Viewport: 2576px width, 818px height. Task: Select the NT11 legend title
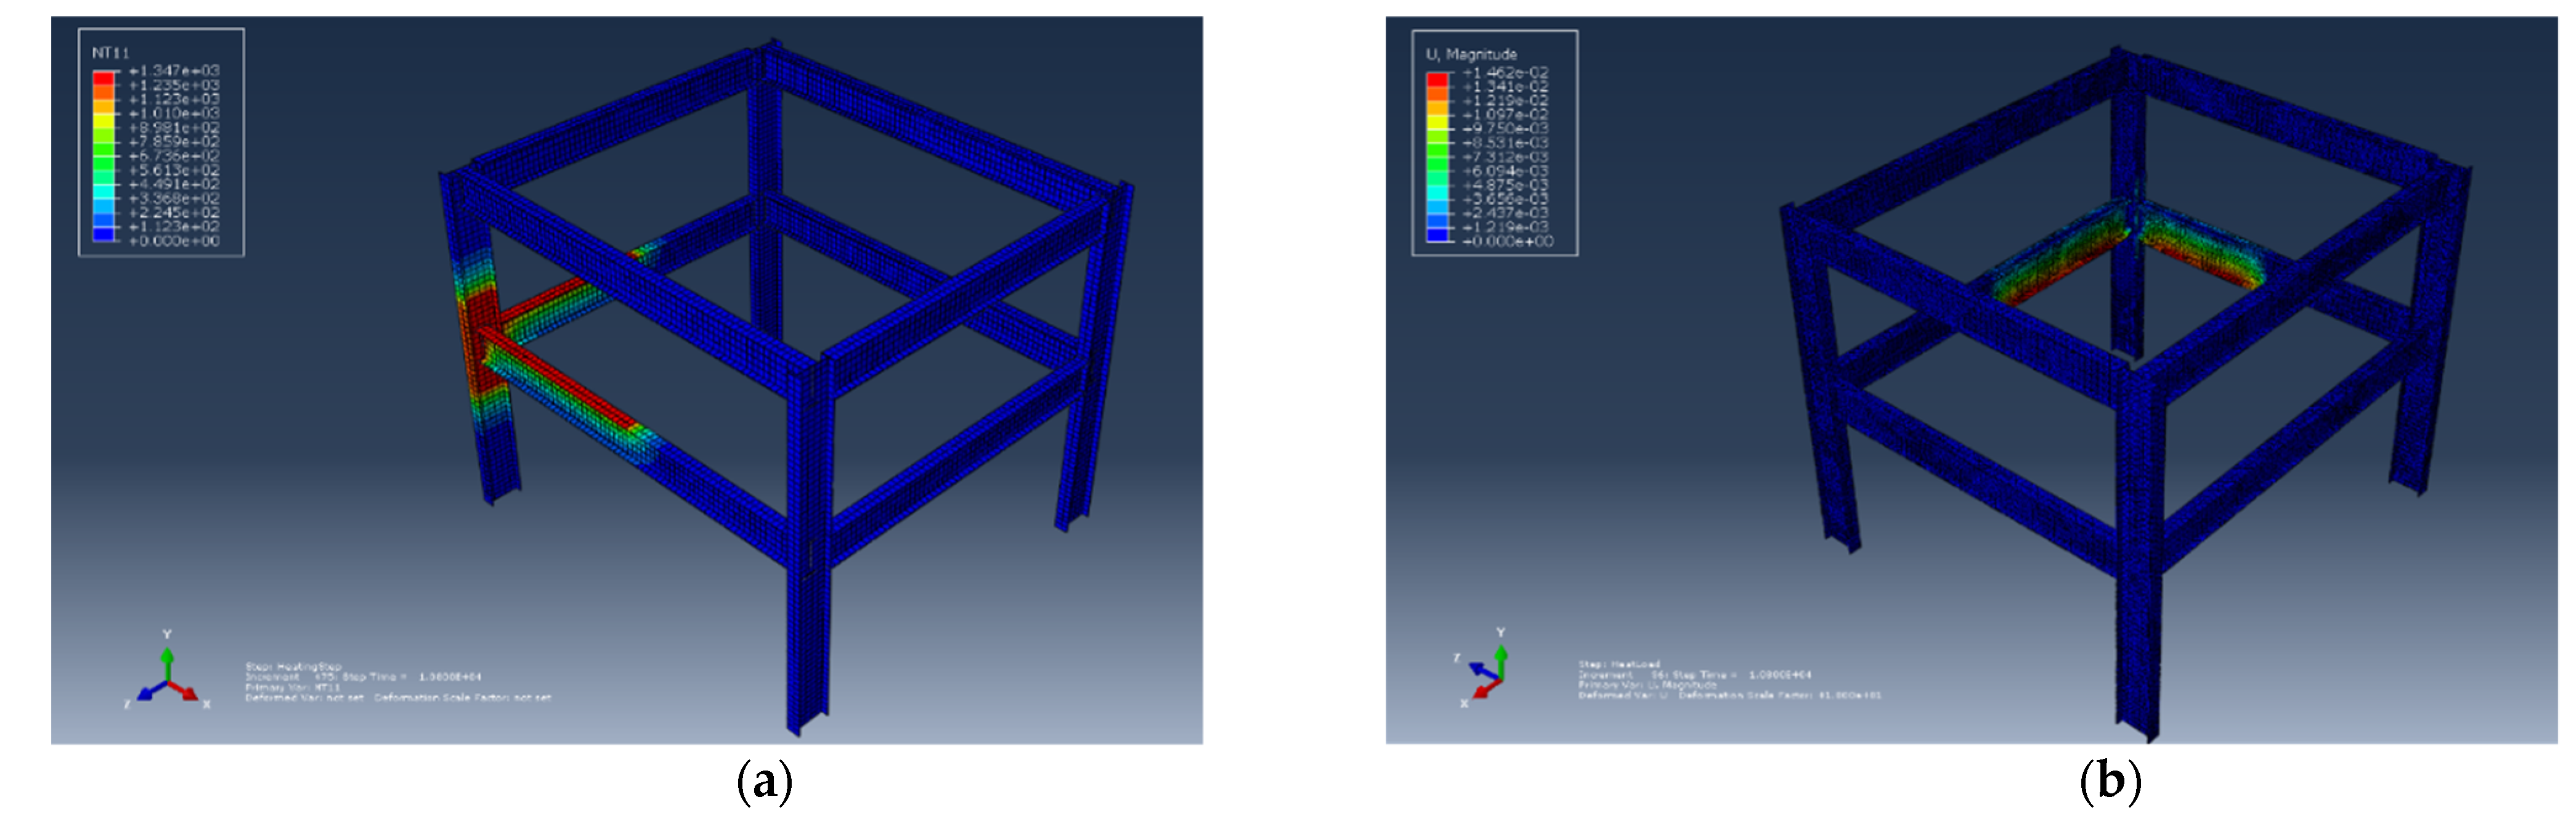click(110, 52)
